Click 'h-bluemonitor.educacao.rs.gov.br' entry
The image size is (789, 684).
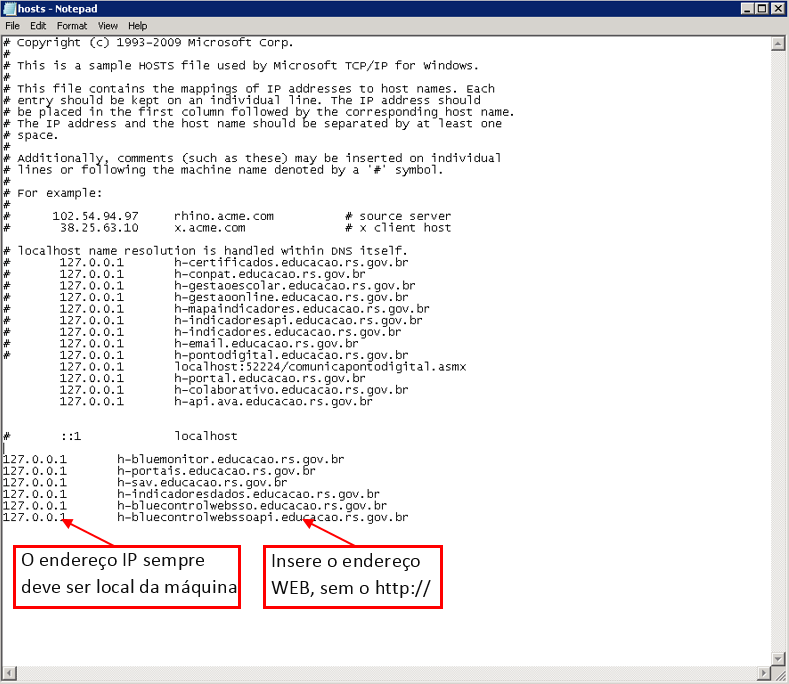(x=231, y=460)
